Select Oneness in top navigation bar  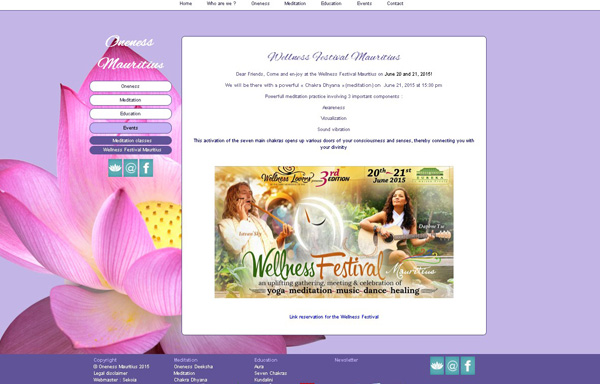(x=260, y=3)
